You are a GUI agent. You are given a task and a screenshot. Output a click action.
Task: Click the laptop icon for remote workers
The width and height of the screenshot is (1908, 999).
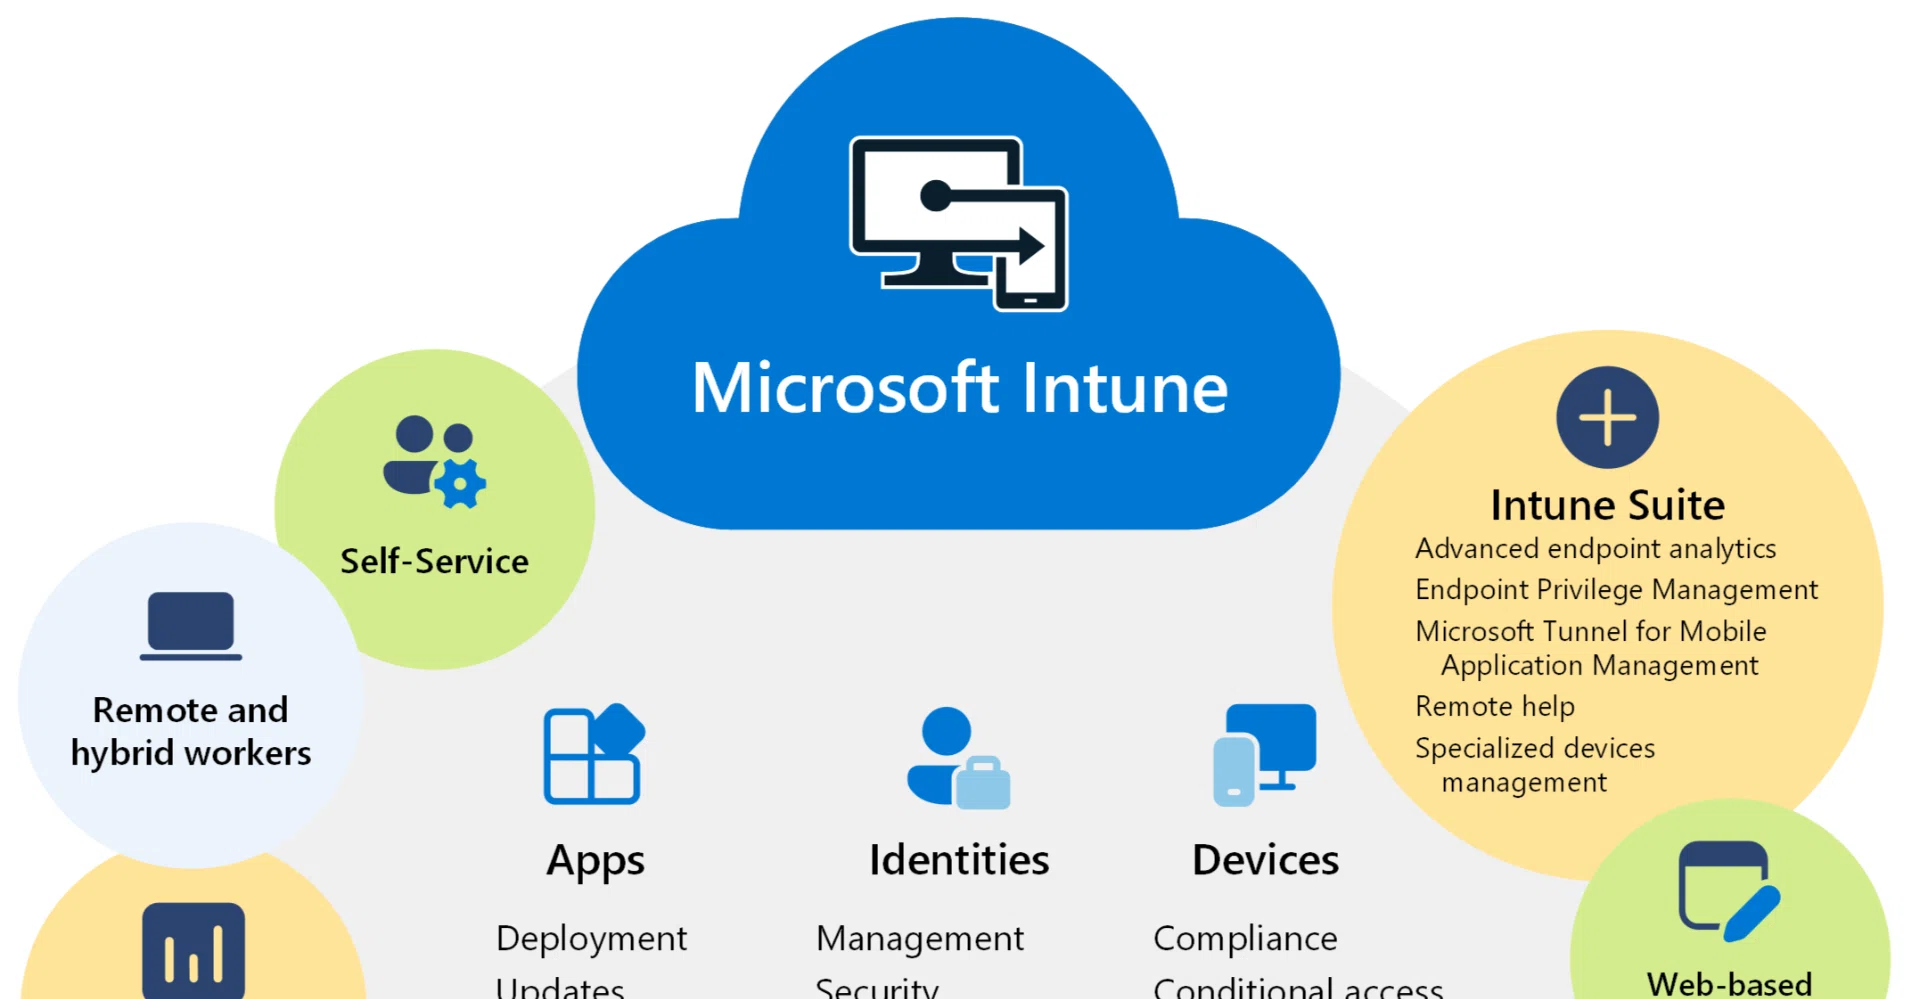pos(191,626)
